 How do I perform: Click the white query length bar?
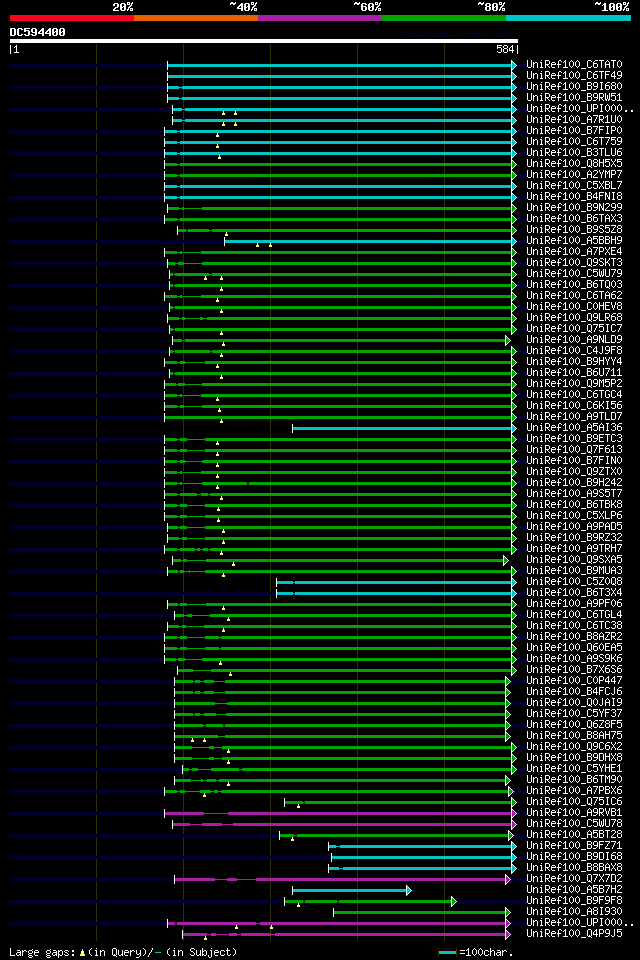[x=264, y=41]
